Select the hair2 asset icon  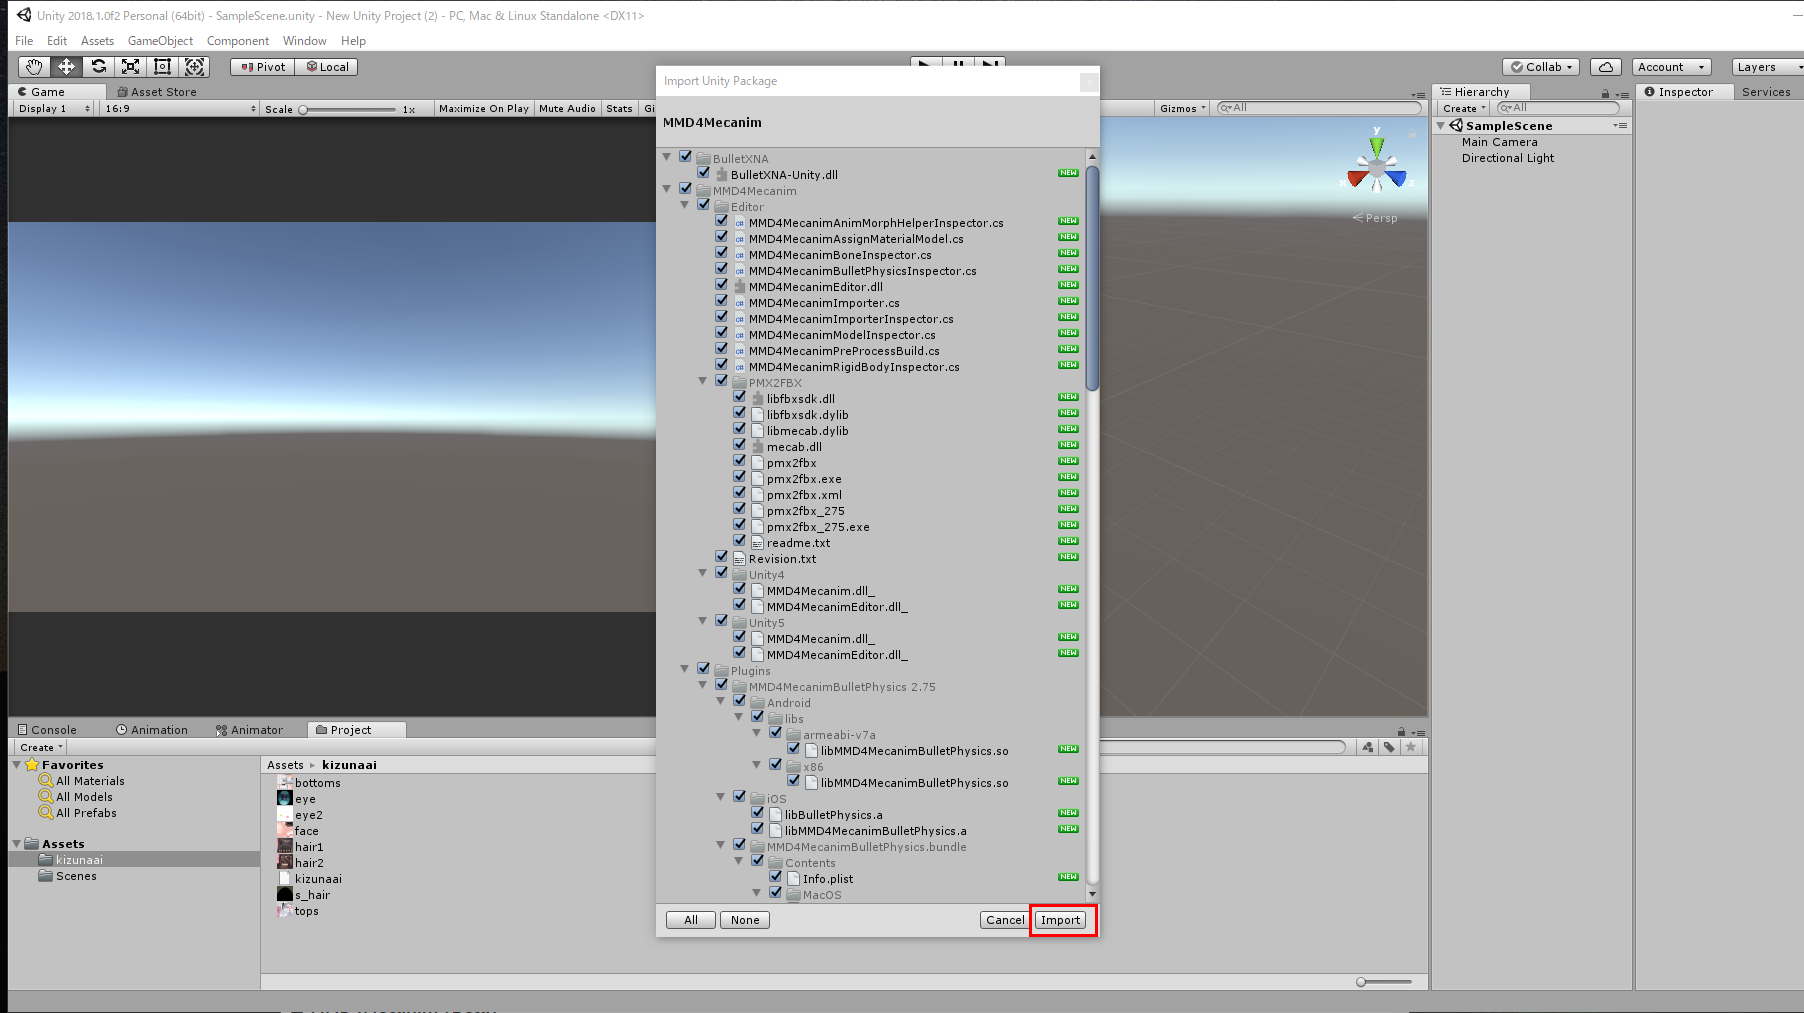[x=285, y=863]
